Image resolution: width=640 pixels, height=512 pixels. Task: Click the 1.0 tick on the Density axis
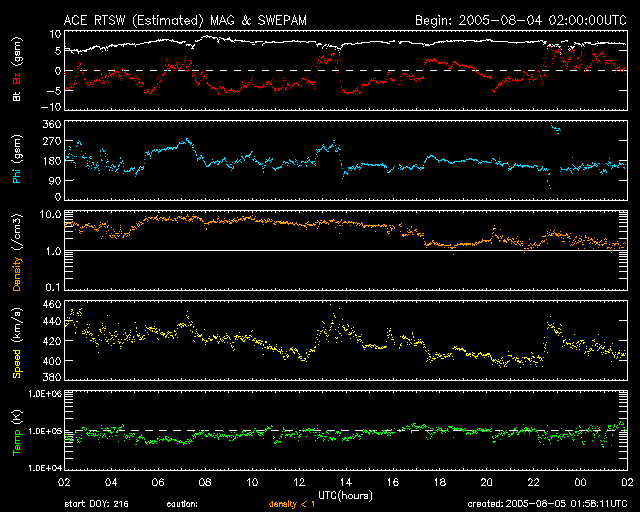point(53,251)
